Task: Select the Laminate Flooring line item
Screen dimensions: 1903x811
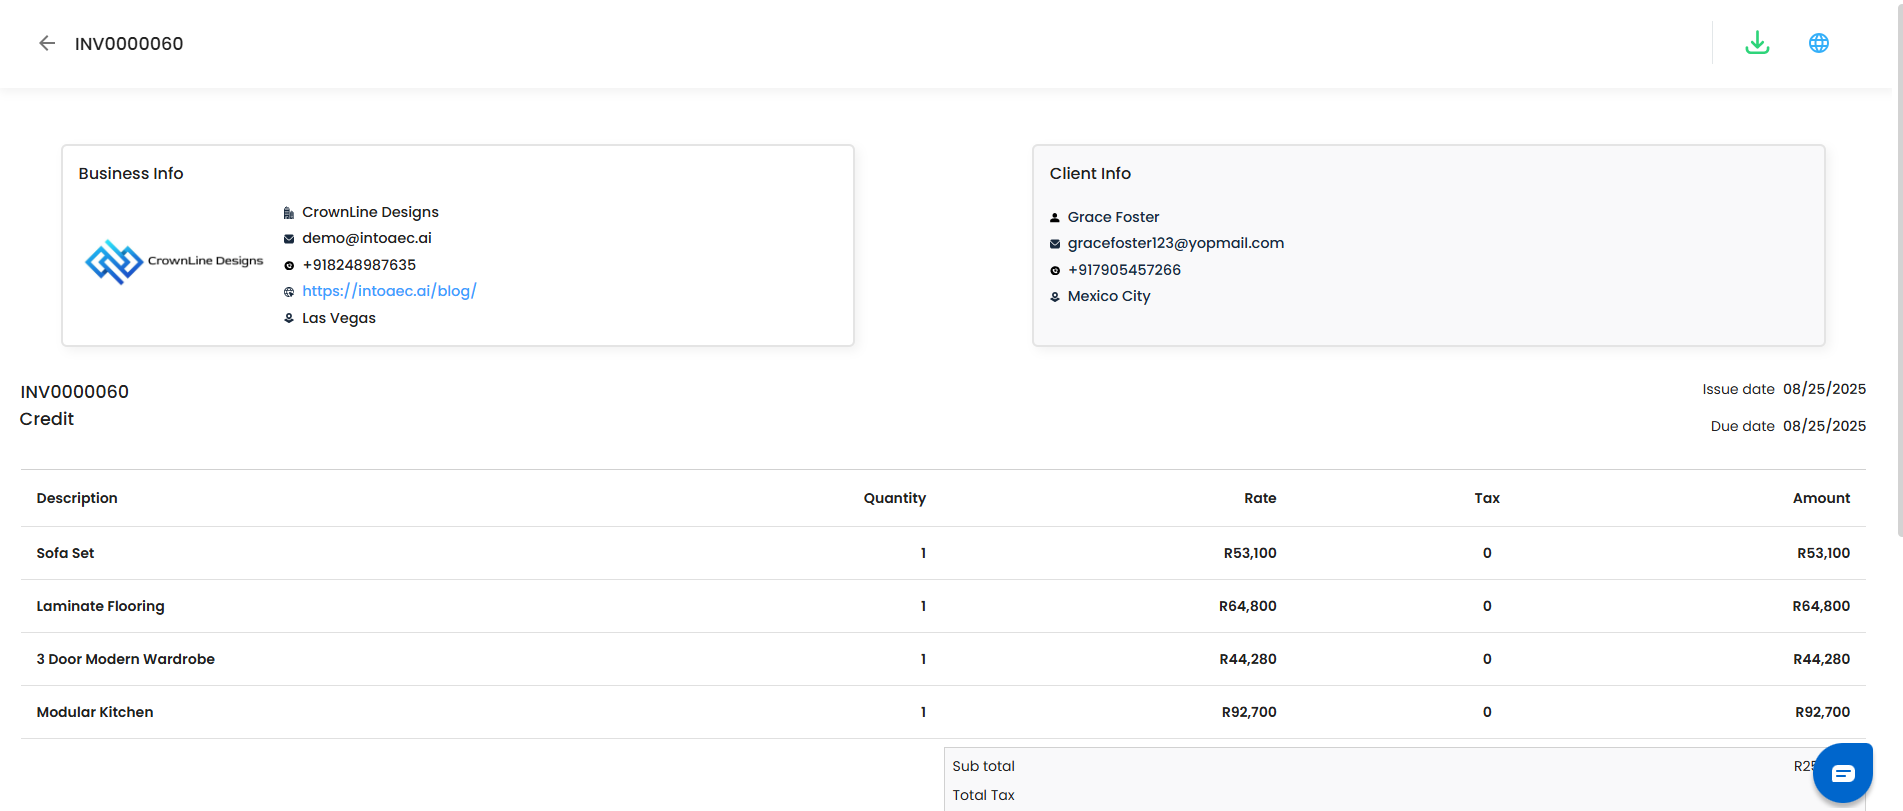Action: pyautogui.click(x=101, y=606)
